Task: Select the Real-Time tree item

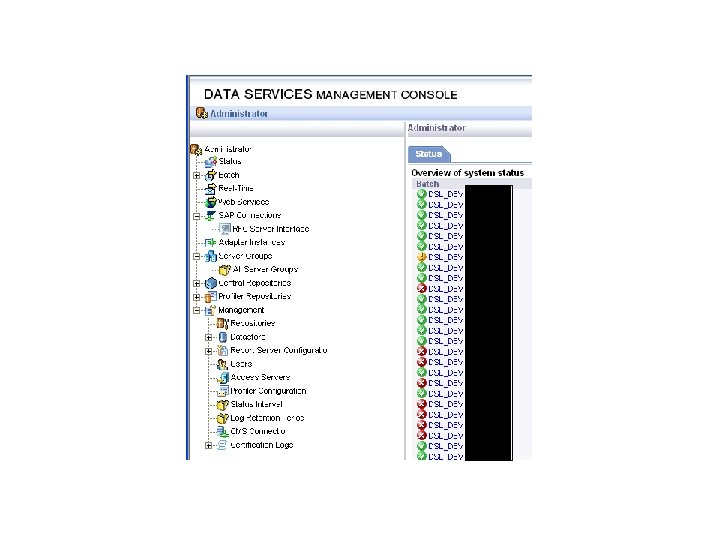Action: [x=236, y=188]
